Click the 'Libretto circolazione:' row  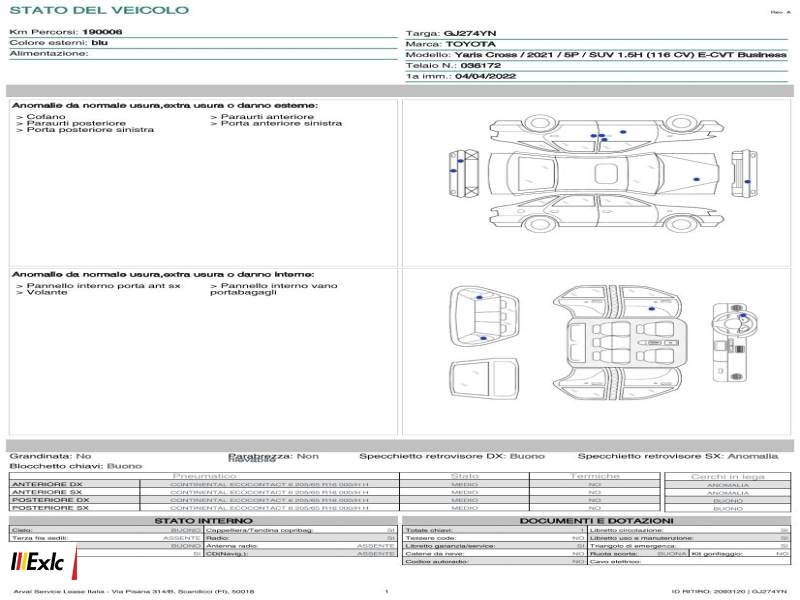(689, 531)
